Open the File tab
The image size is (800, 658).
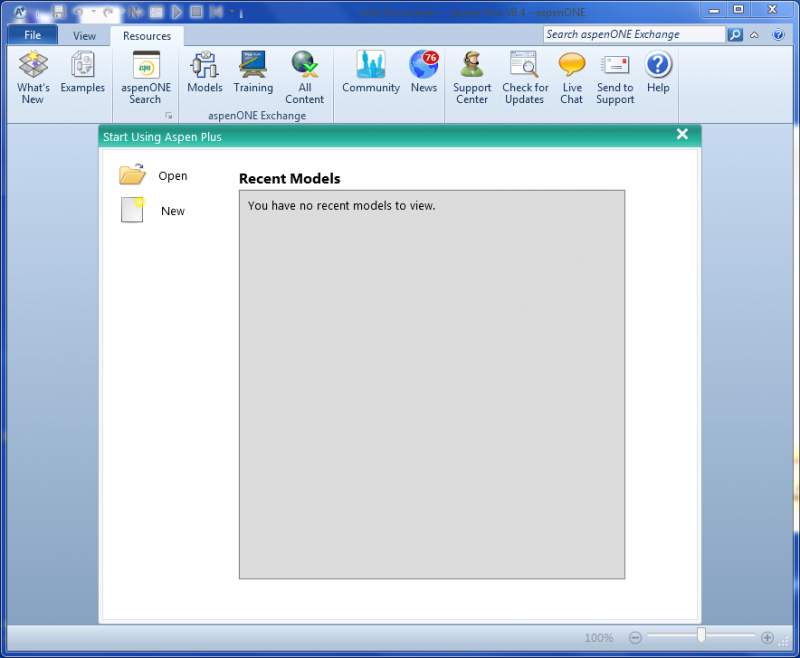[33, 35]
